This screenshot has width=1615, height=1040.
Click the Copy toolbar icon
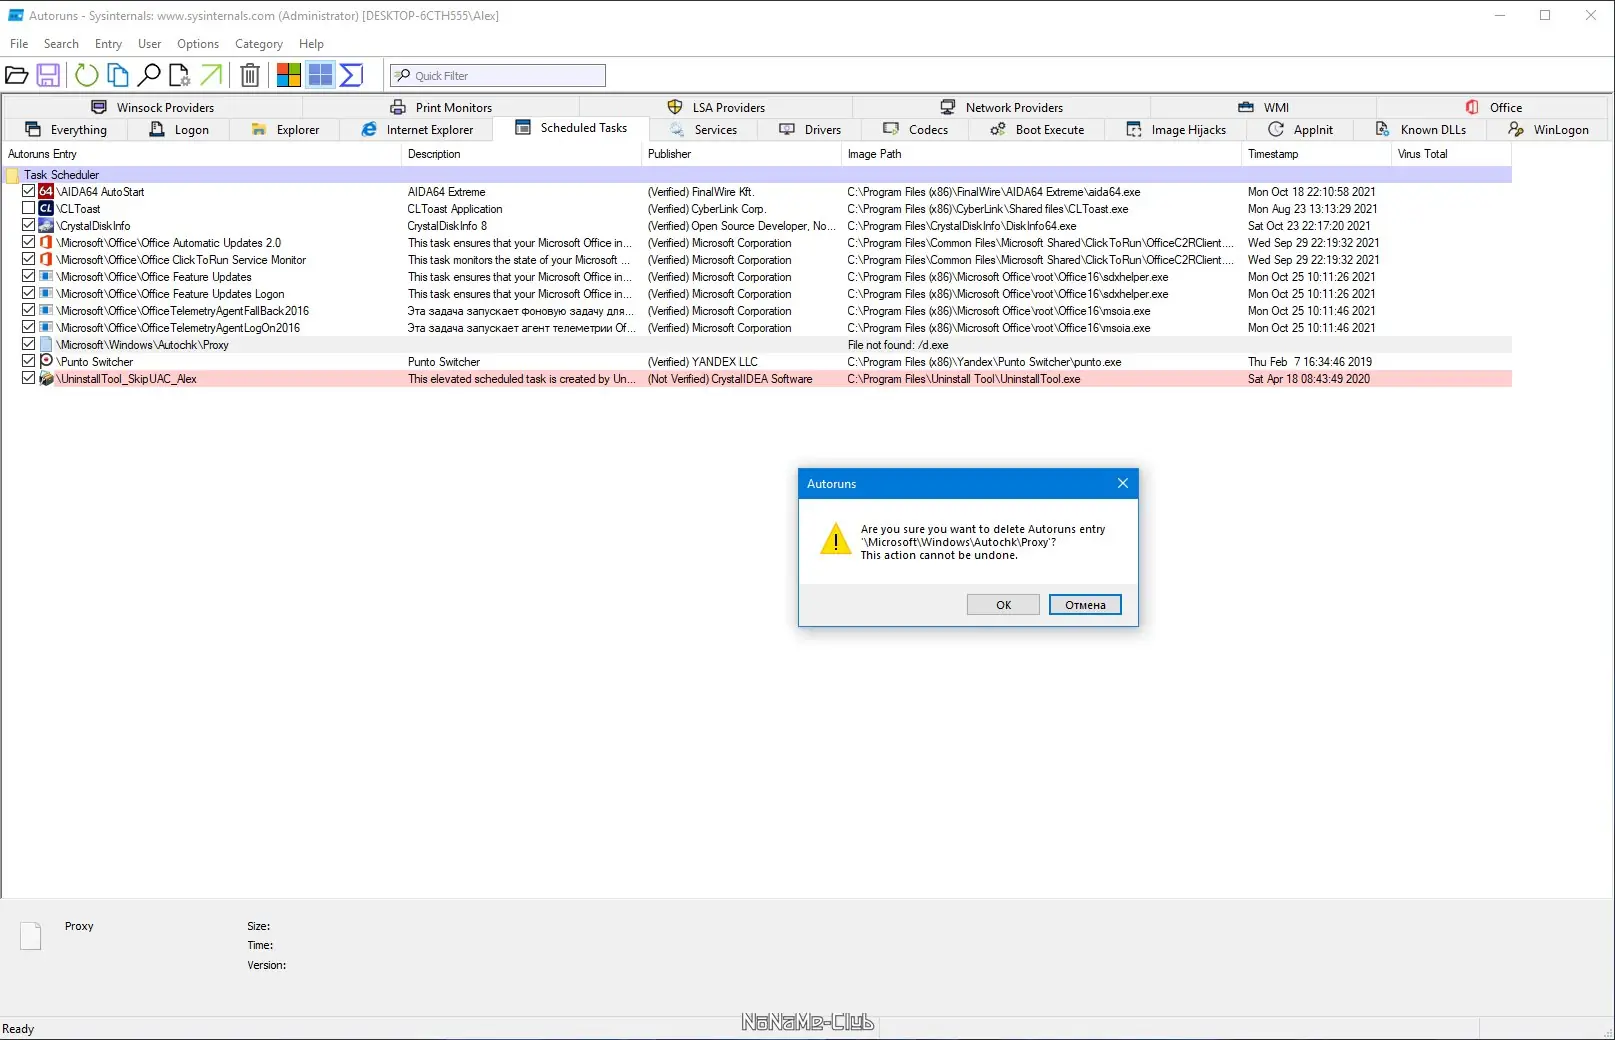118,75
